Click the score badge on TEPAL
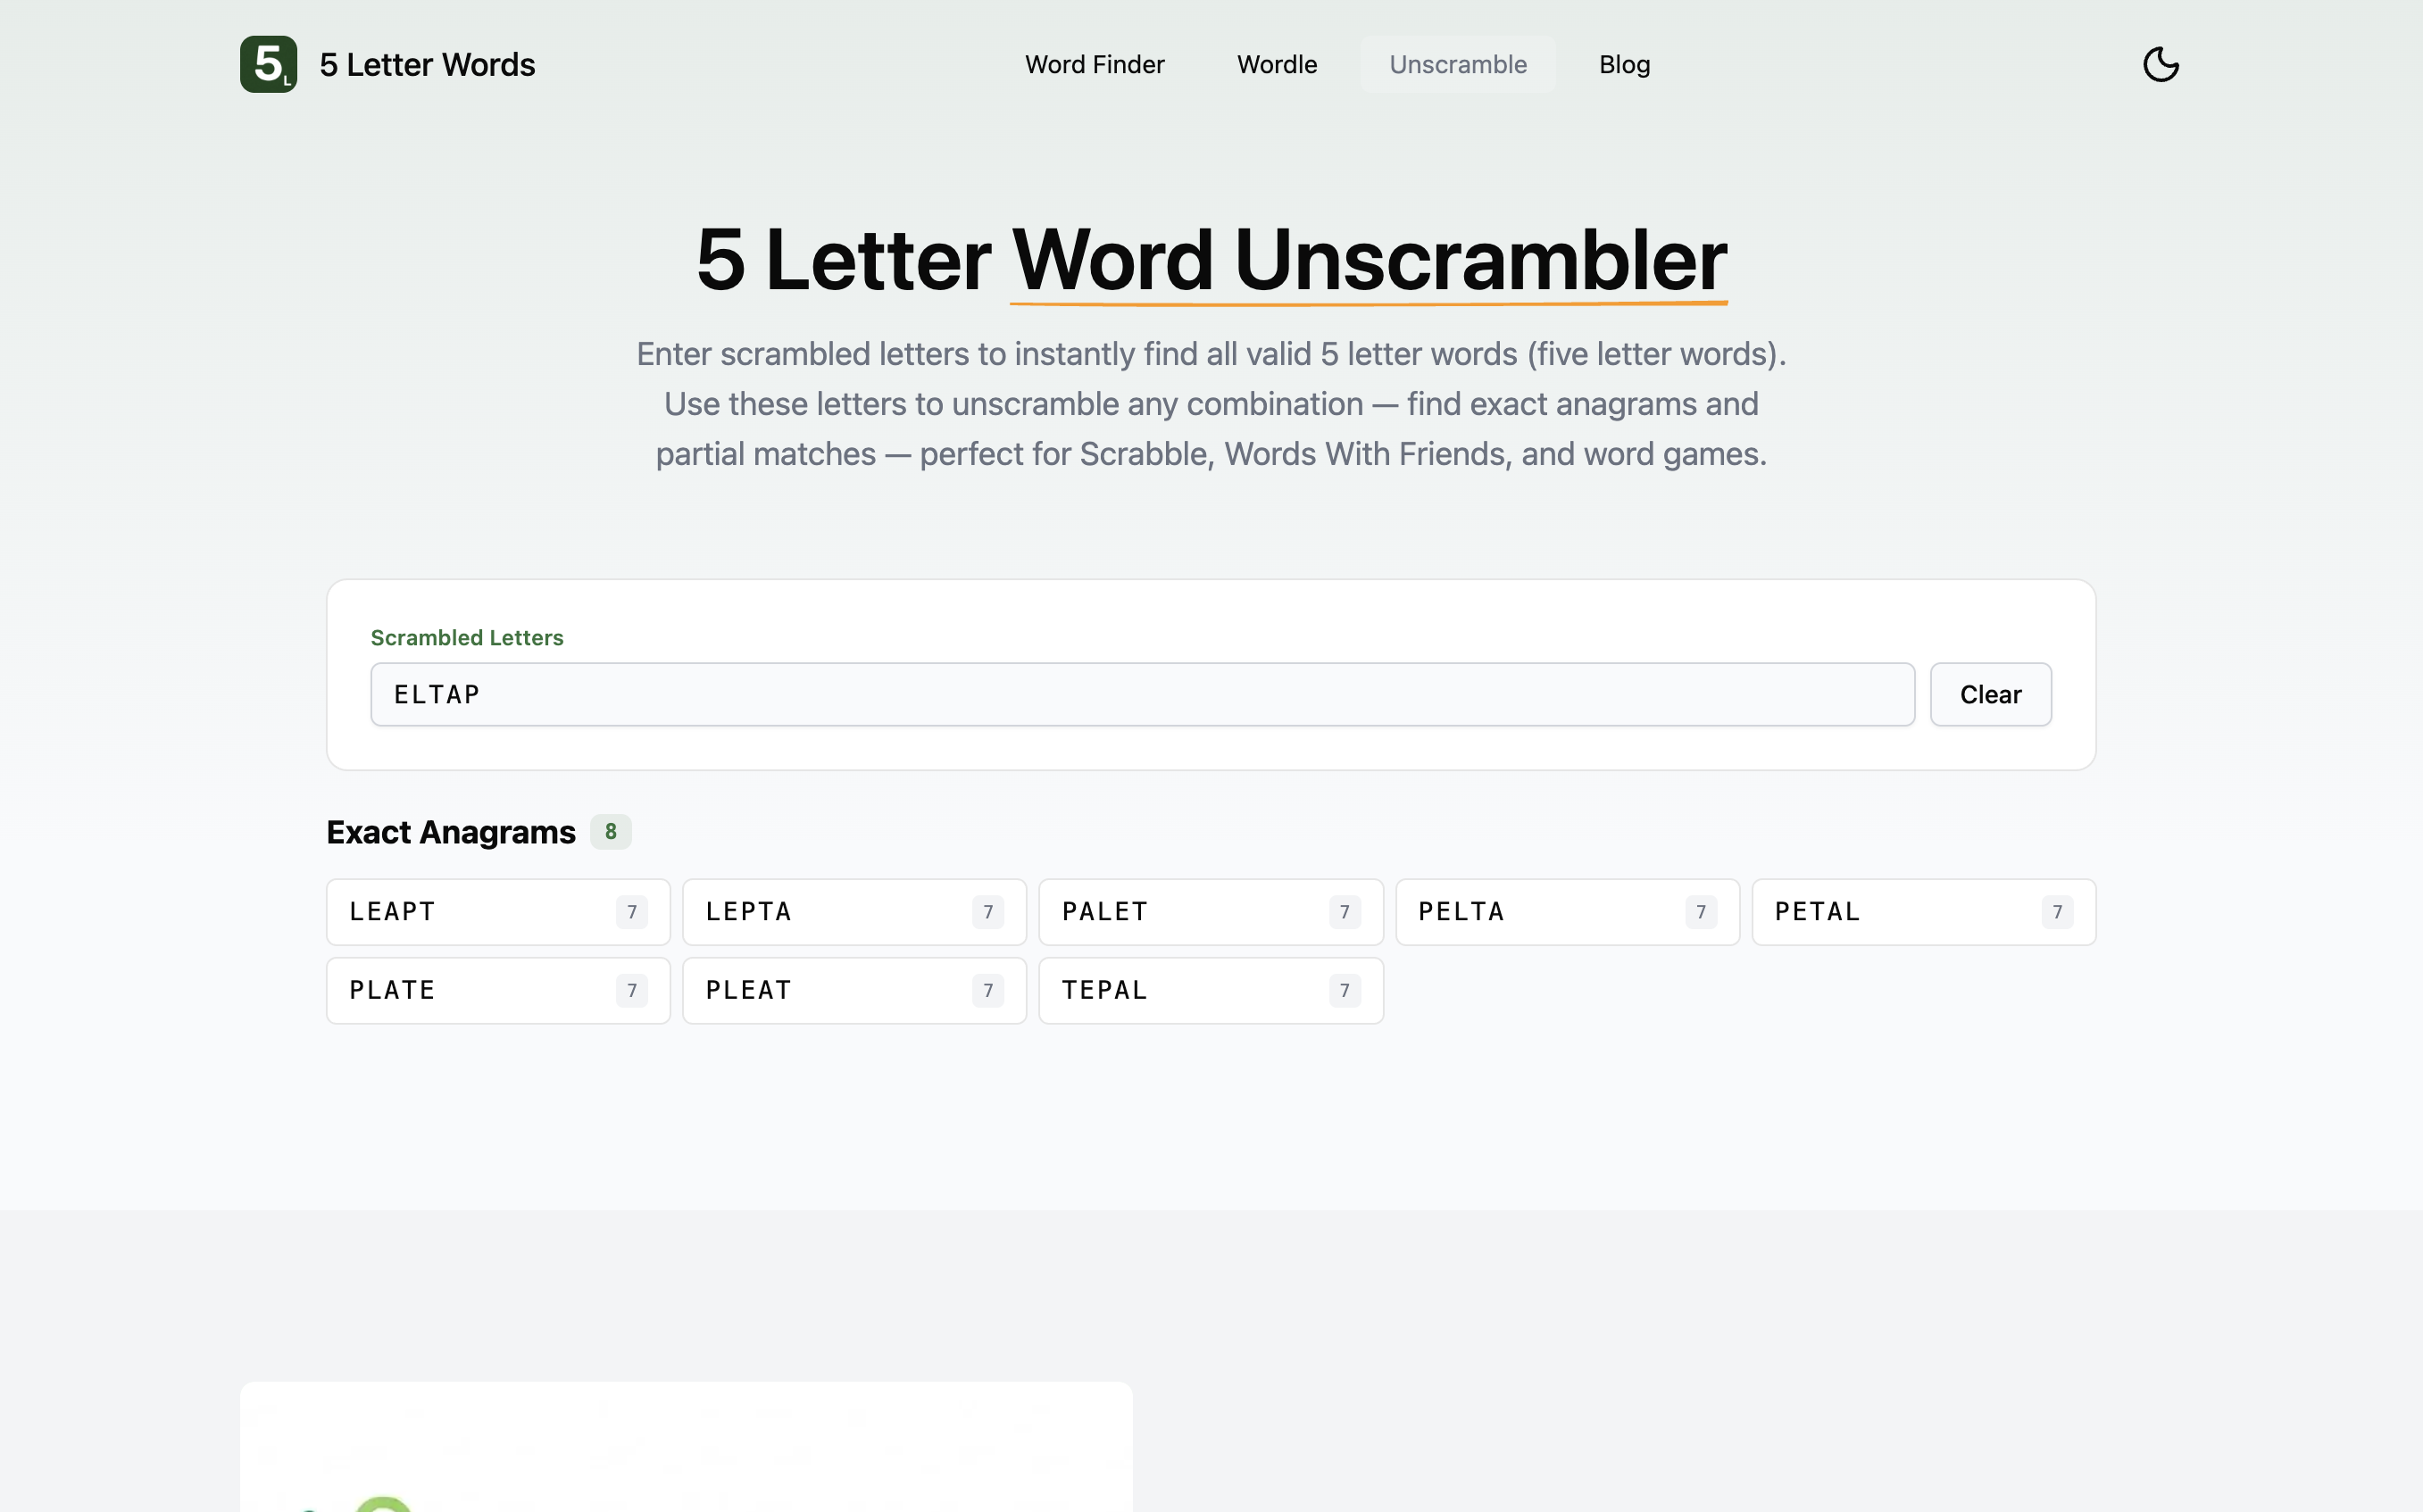The image size is (2423, 1512). 1344,990
